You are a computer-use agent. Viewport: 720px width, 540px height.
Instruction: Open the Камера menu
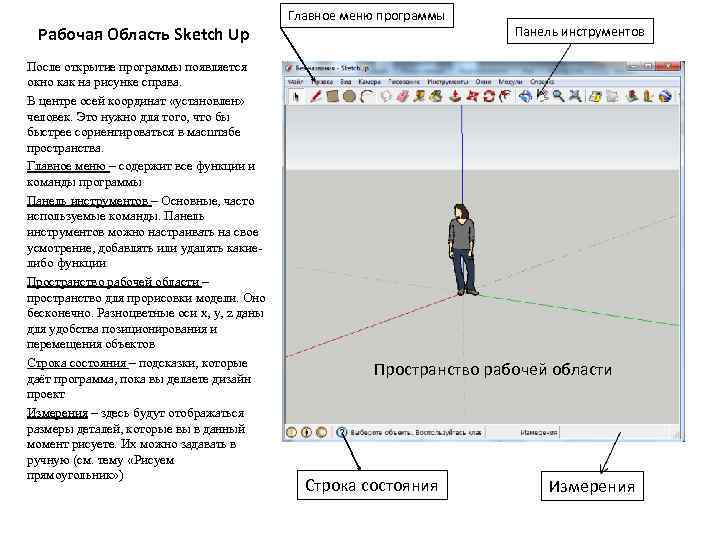pyautogui.click(x=369, y=82)
